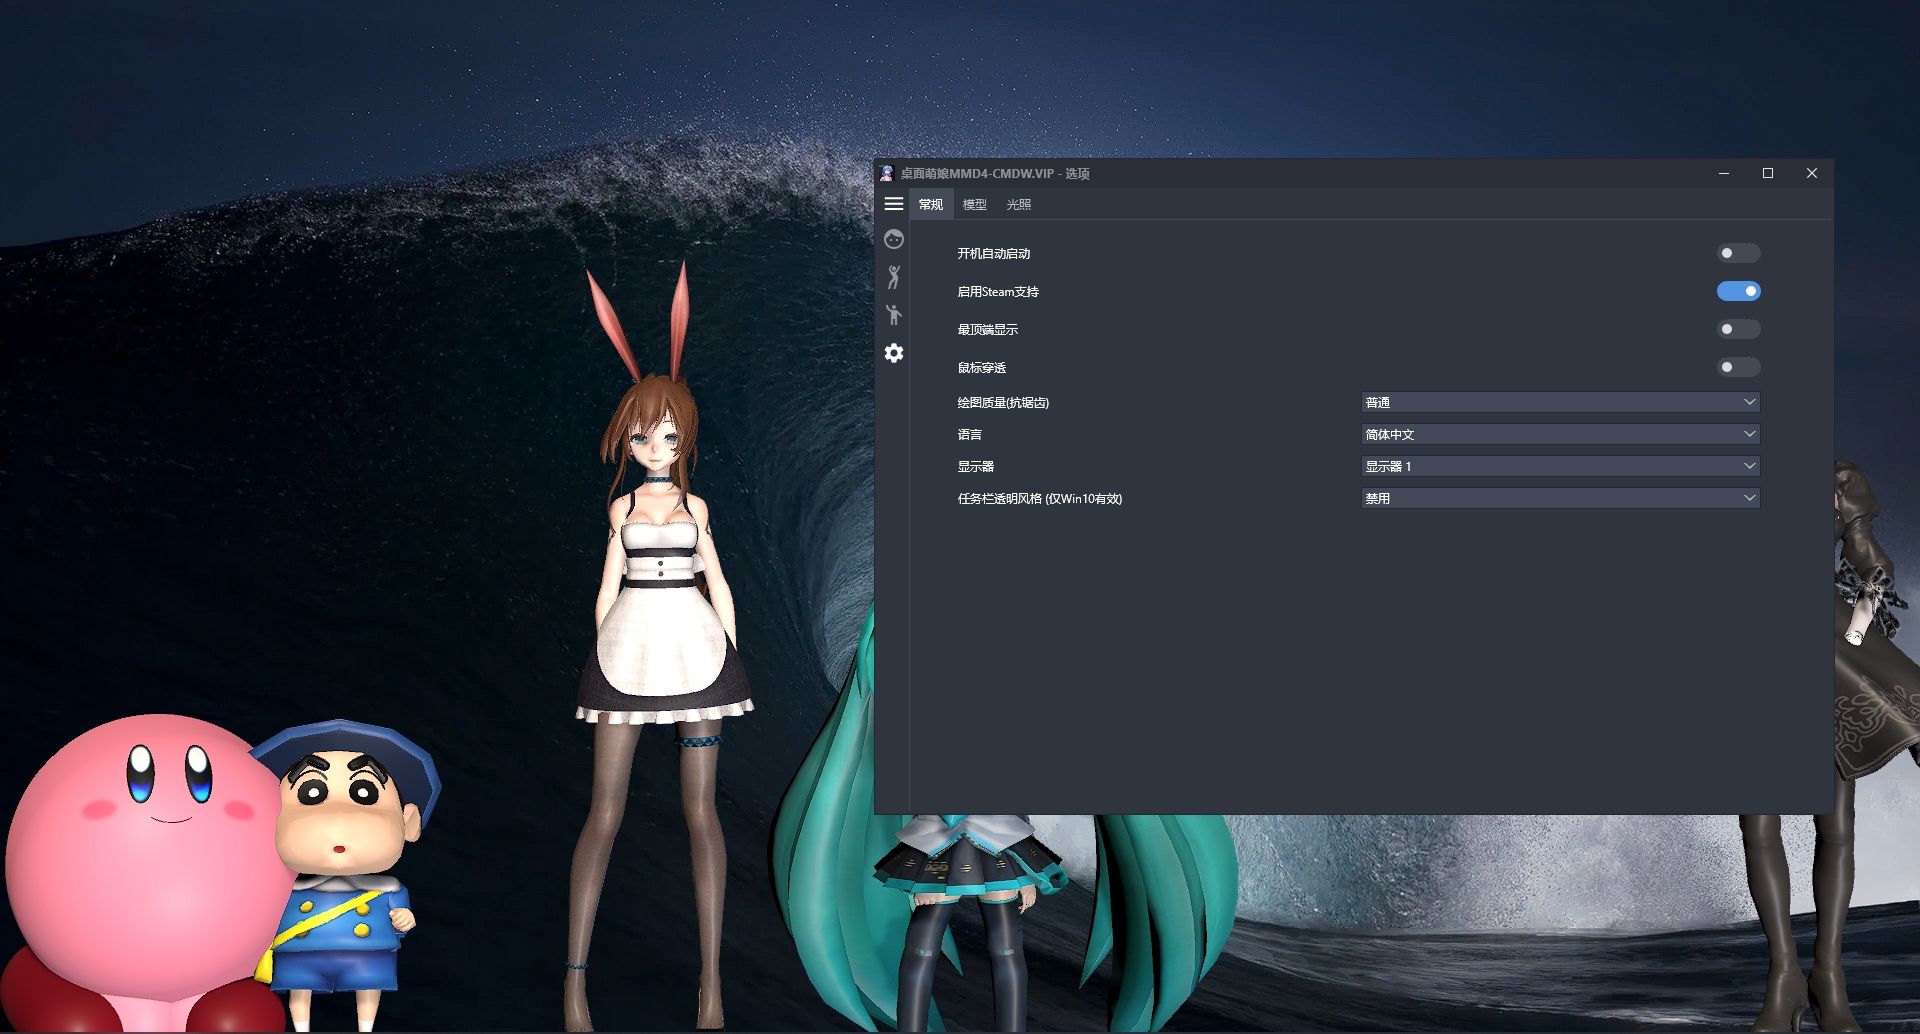This screenshot has width=1920, height=1034.
Task: Click the settings gear sidebar icon
Action: pos(893,353)
